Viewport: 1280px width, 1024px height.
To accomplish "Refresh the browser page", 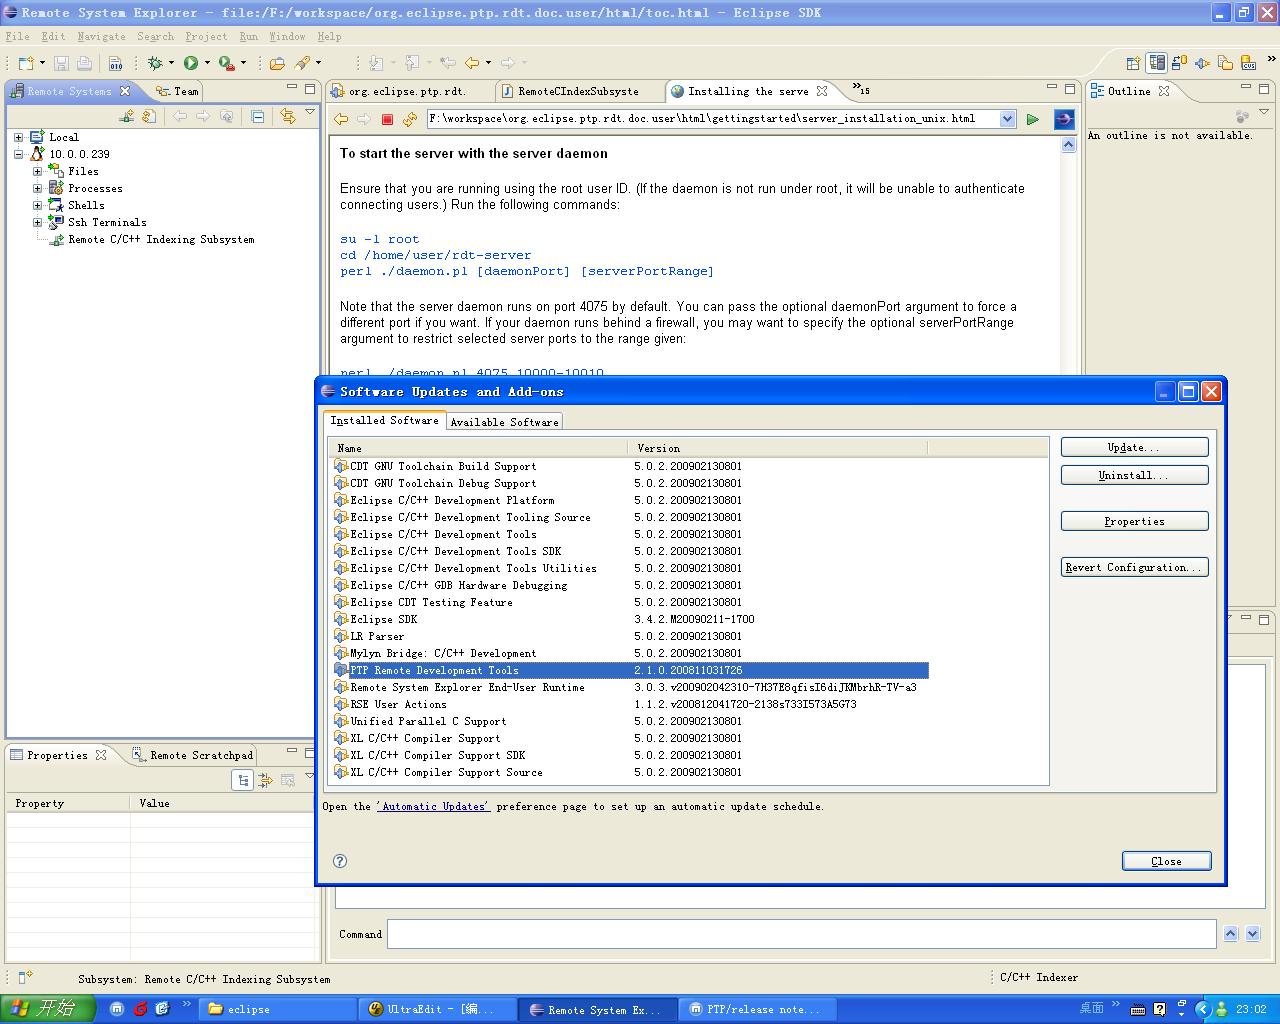I will (410, 119).
